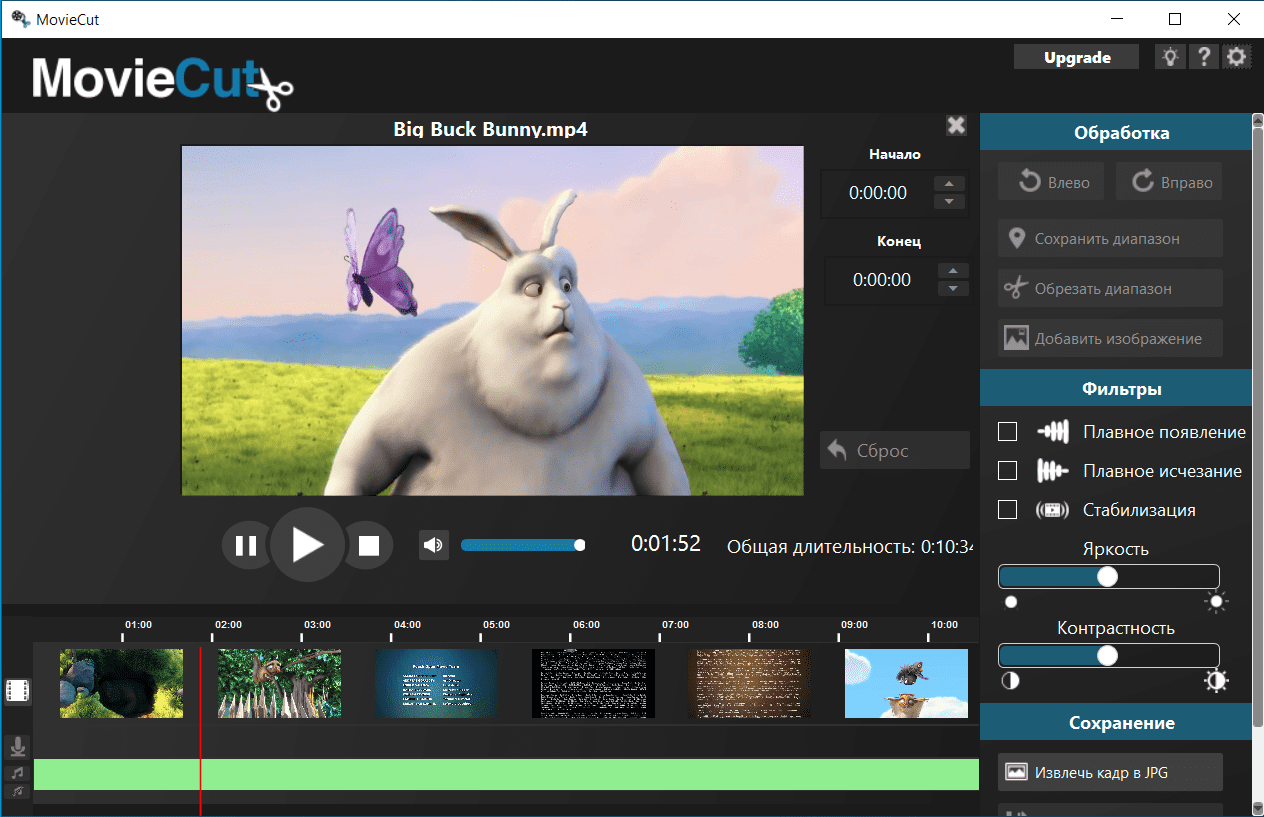Click the 0:01:52 current time display
The width and height of the screenshot is (1264, 817).
pyautogui.click(x=666, y=544)
